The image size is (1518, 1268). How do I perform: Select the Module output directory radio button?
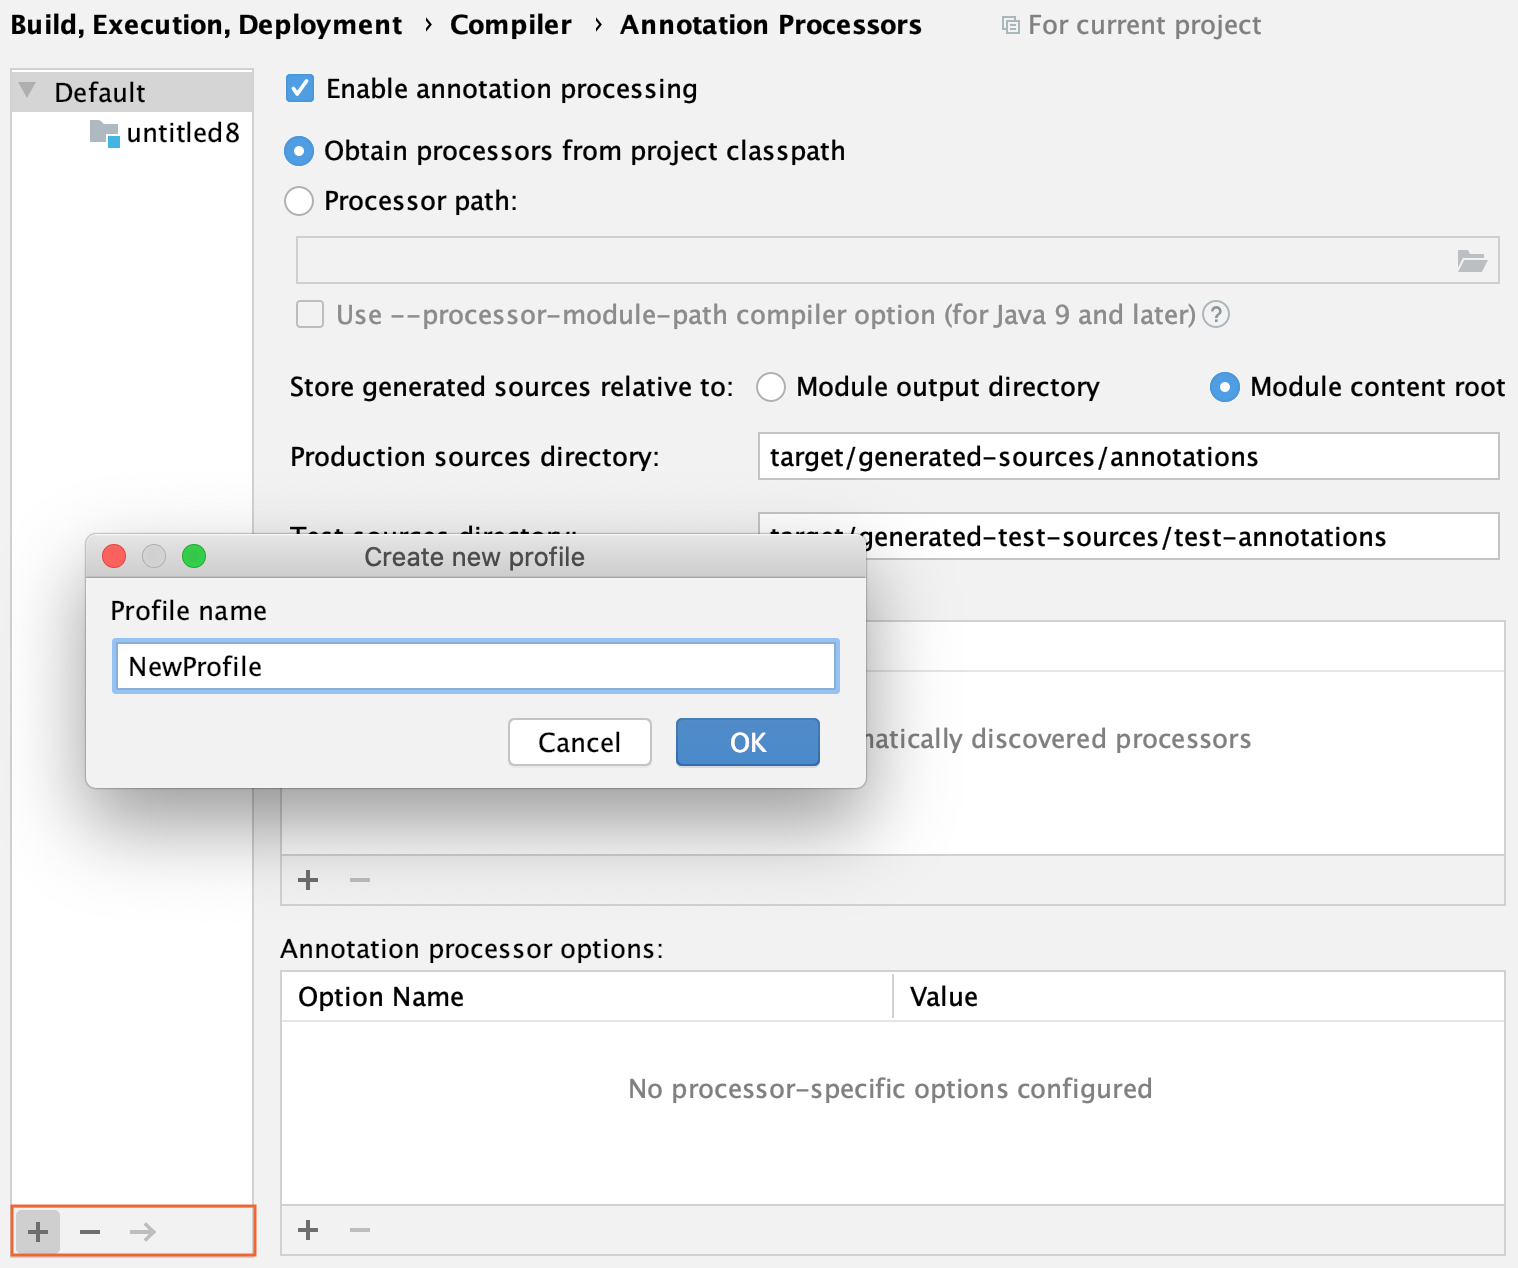[770, 387]
